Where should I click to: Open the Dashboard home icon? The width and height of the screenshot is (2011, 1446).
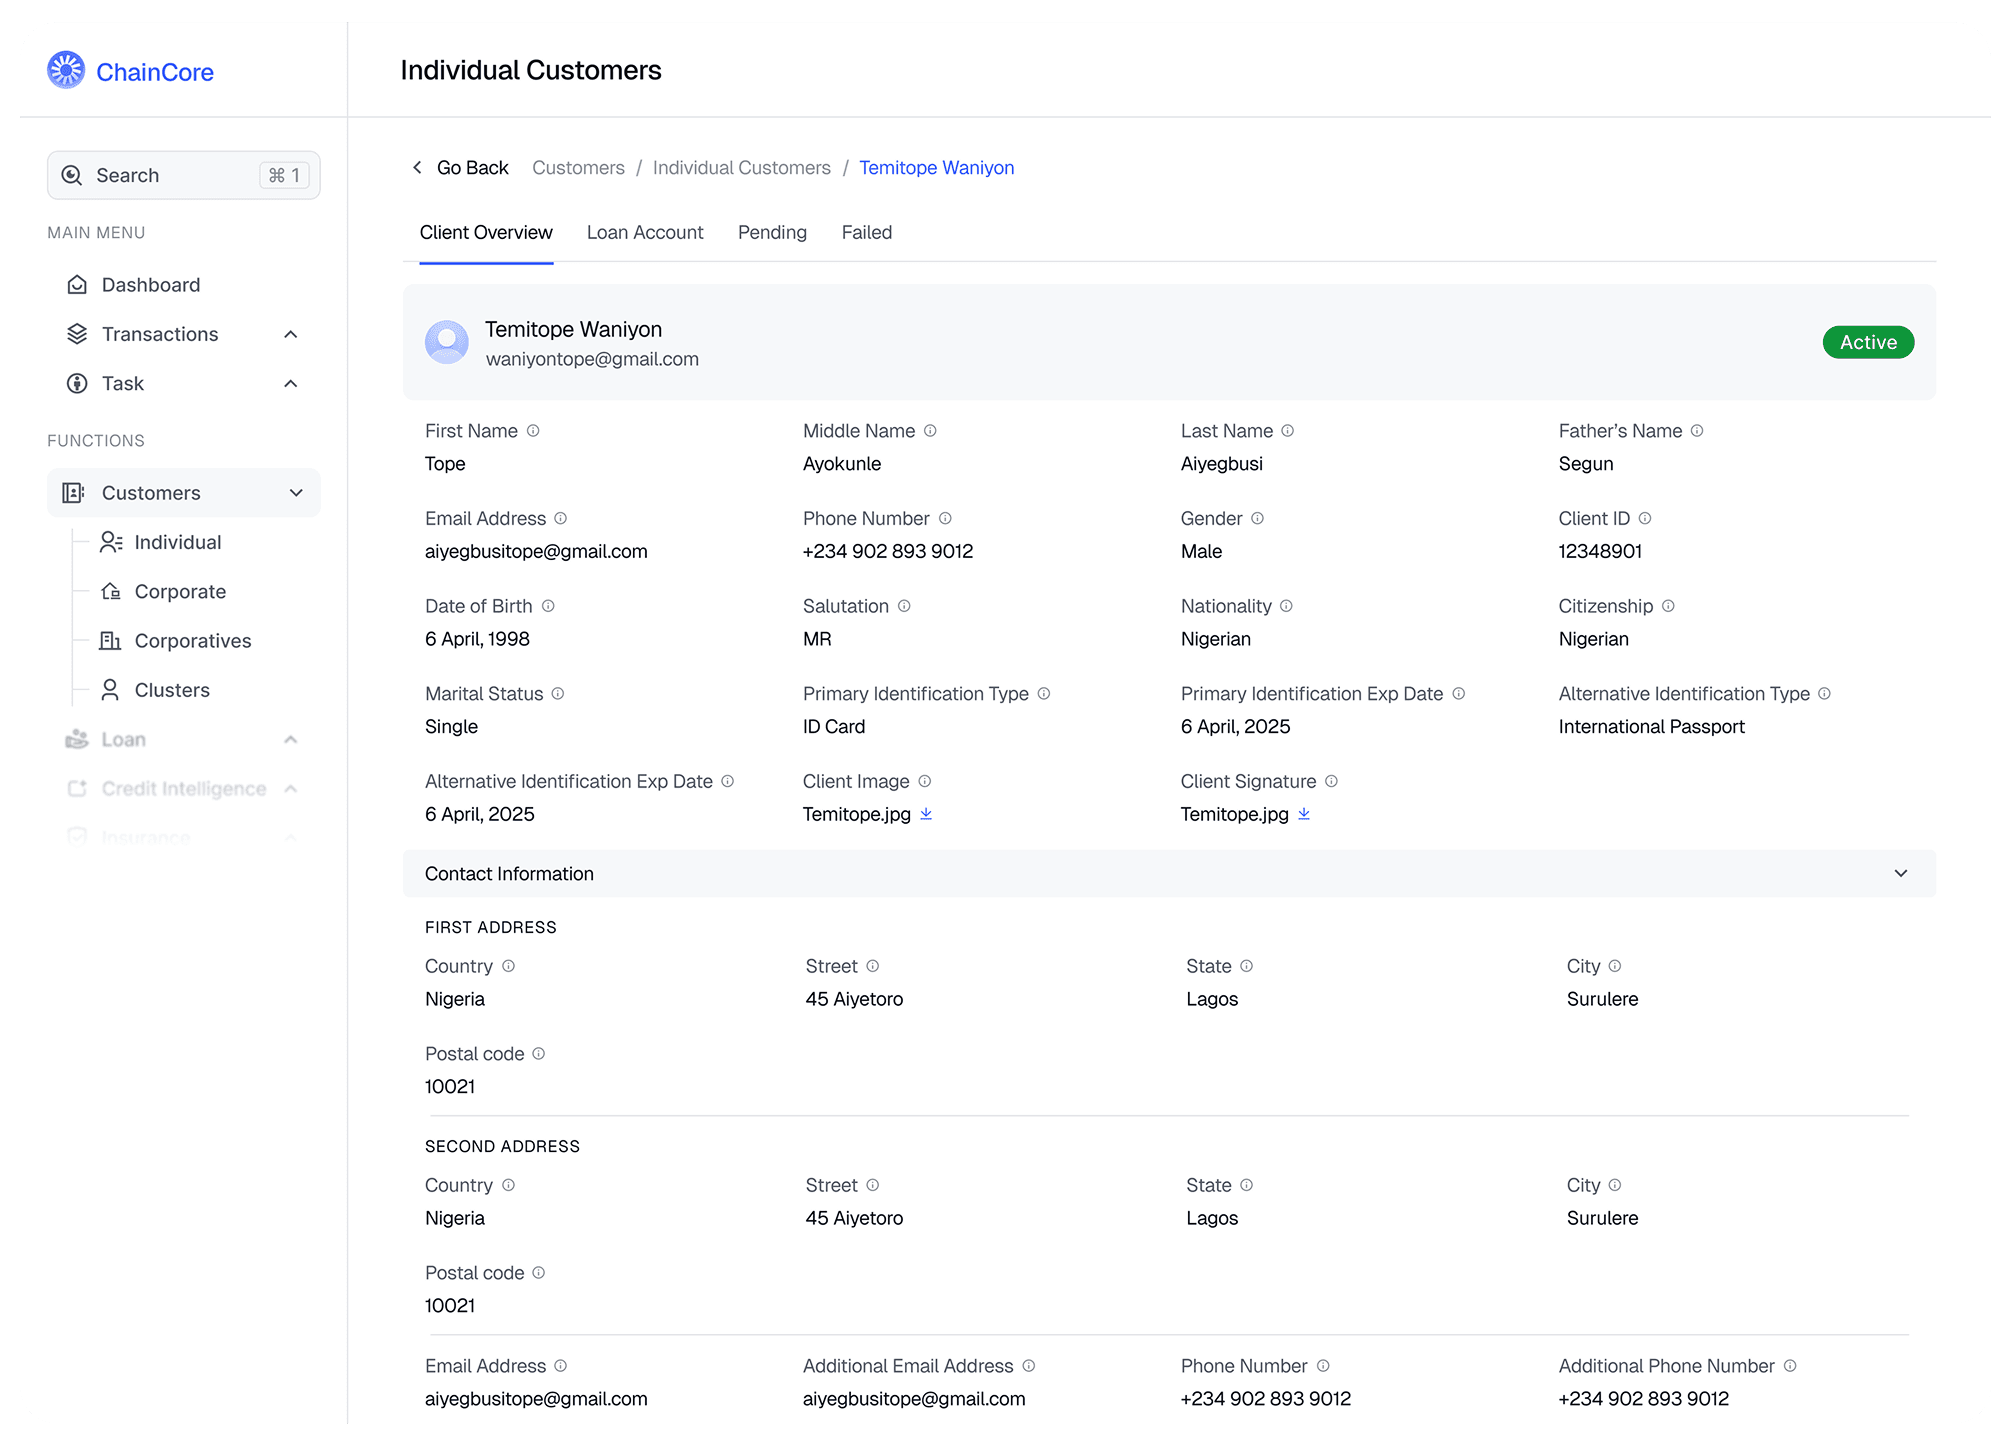click(77, 285)
